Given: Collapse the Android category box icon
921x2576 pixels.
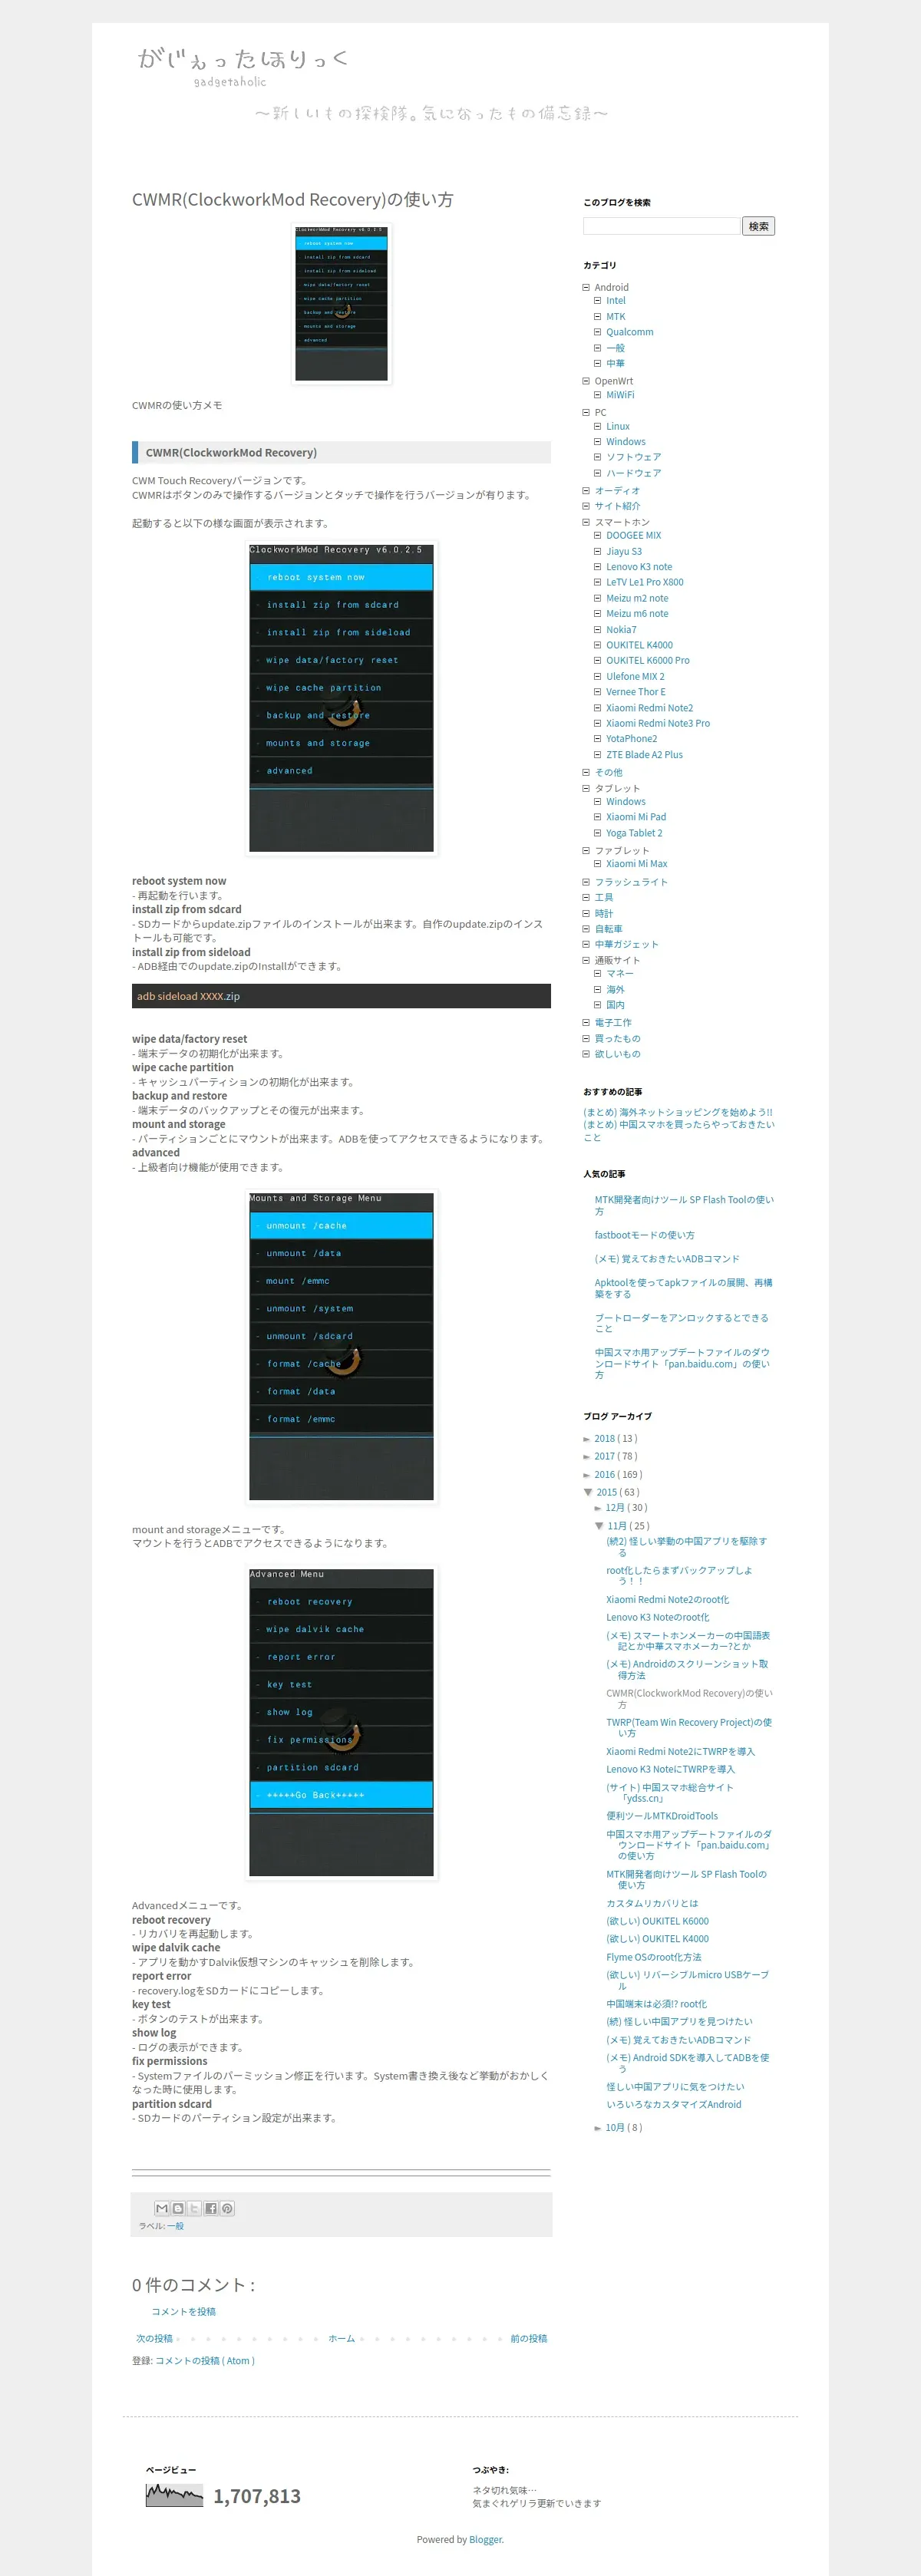Looking at the screenshot, I should tap(586, 287).
